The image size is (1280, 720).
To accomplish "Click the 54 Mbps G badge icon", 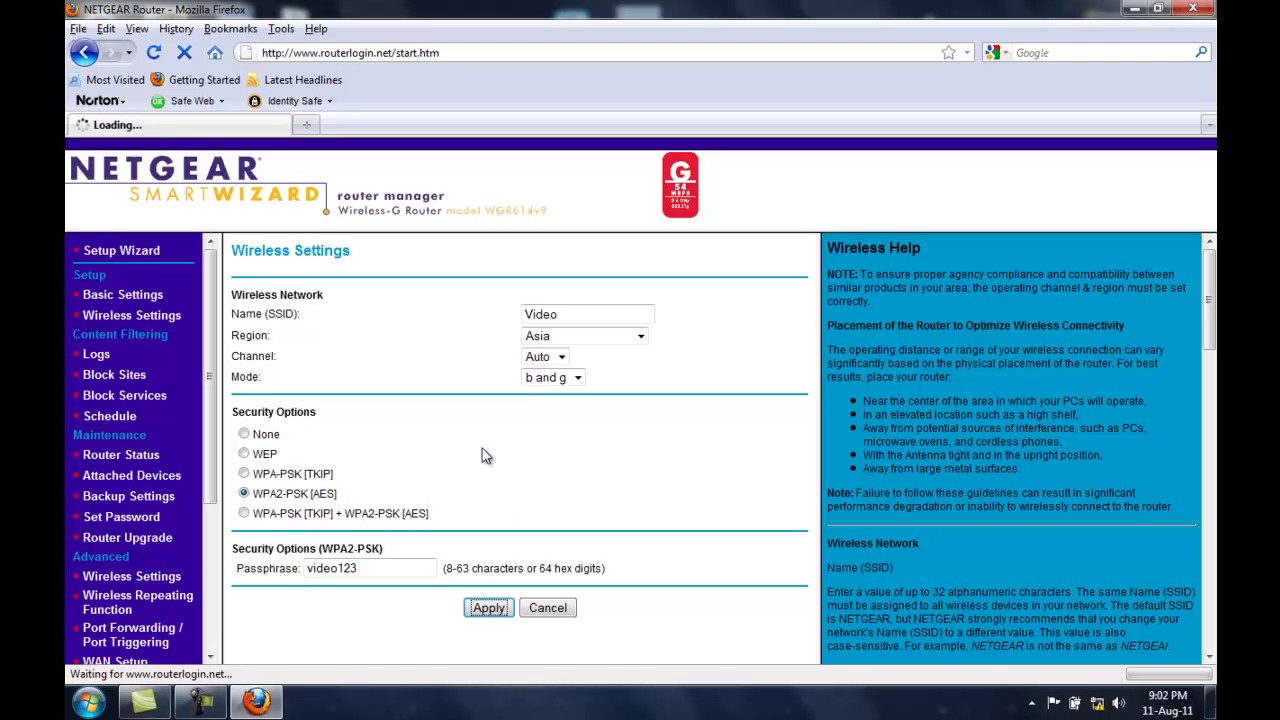I will 680,185.
